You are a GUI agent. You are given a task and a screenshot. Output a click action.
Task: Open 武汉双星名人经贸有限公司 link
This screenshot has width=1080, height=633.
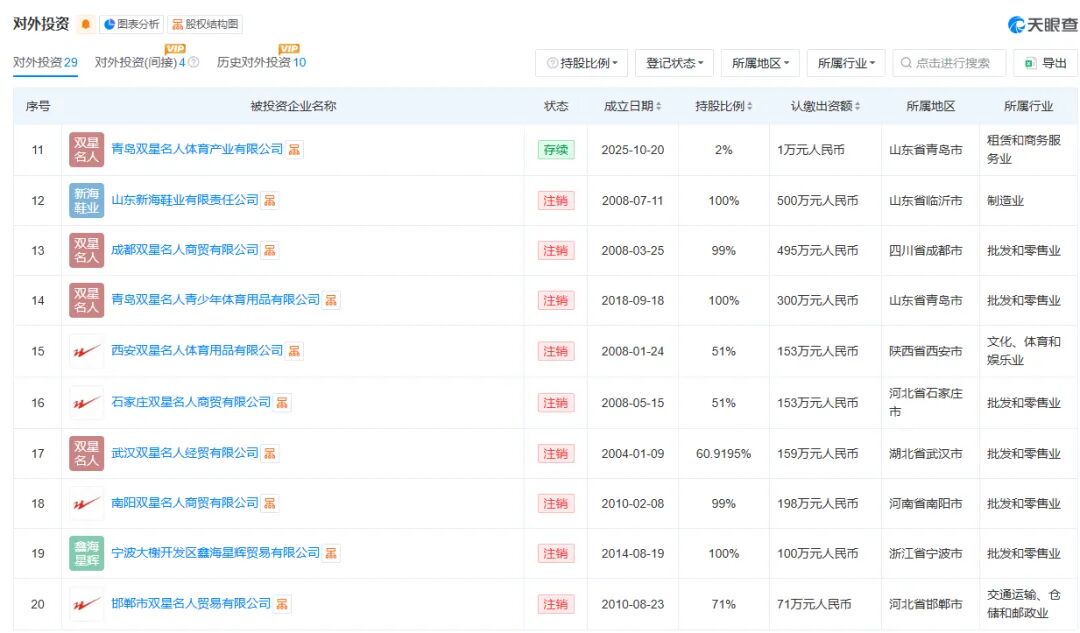[185, 453]
